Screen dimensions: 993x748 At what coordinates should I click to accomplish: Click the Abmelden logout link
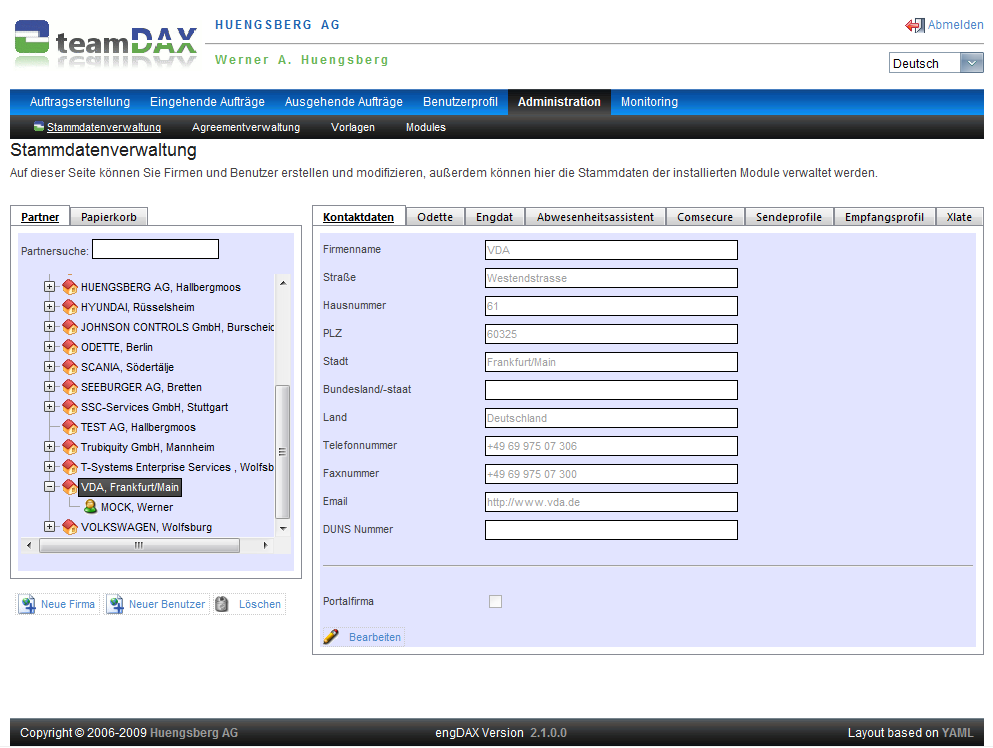point(956,25)
